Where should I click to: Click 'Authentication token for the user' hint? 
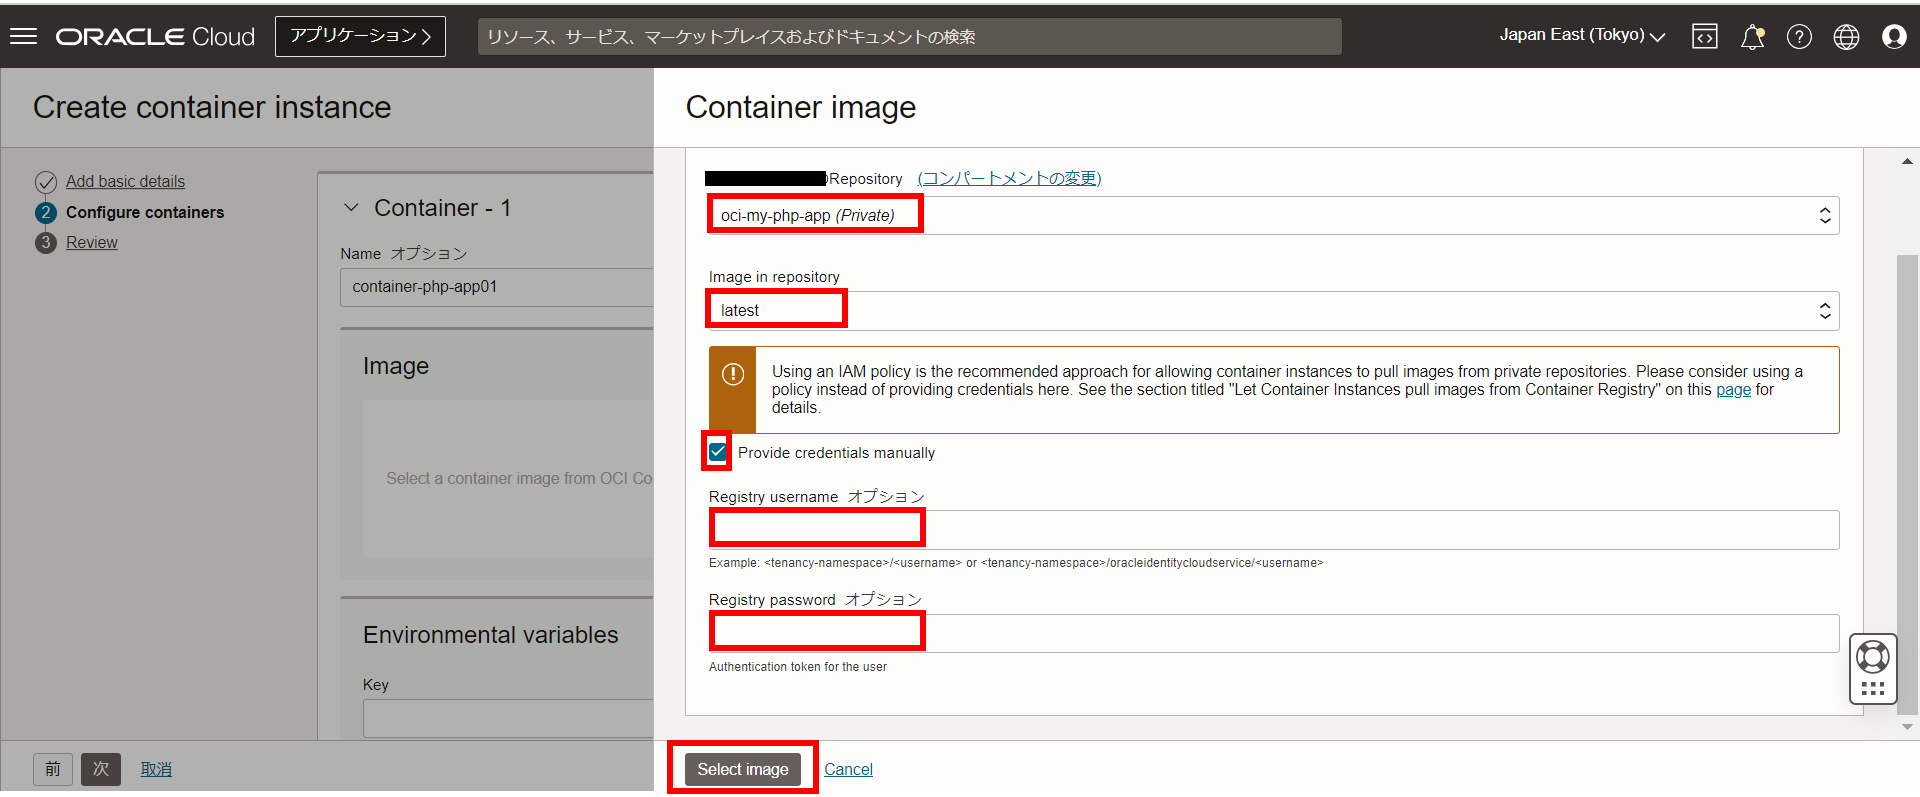797,667
